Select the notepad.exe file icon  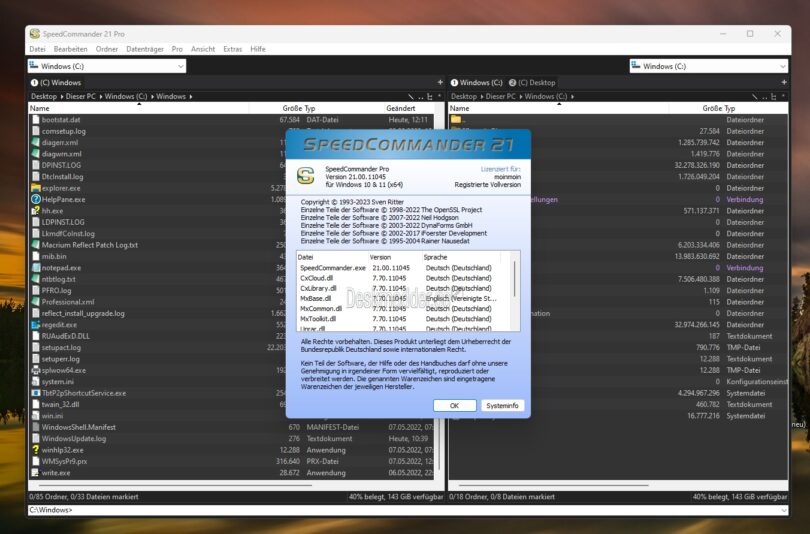click(36, 268)
